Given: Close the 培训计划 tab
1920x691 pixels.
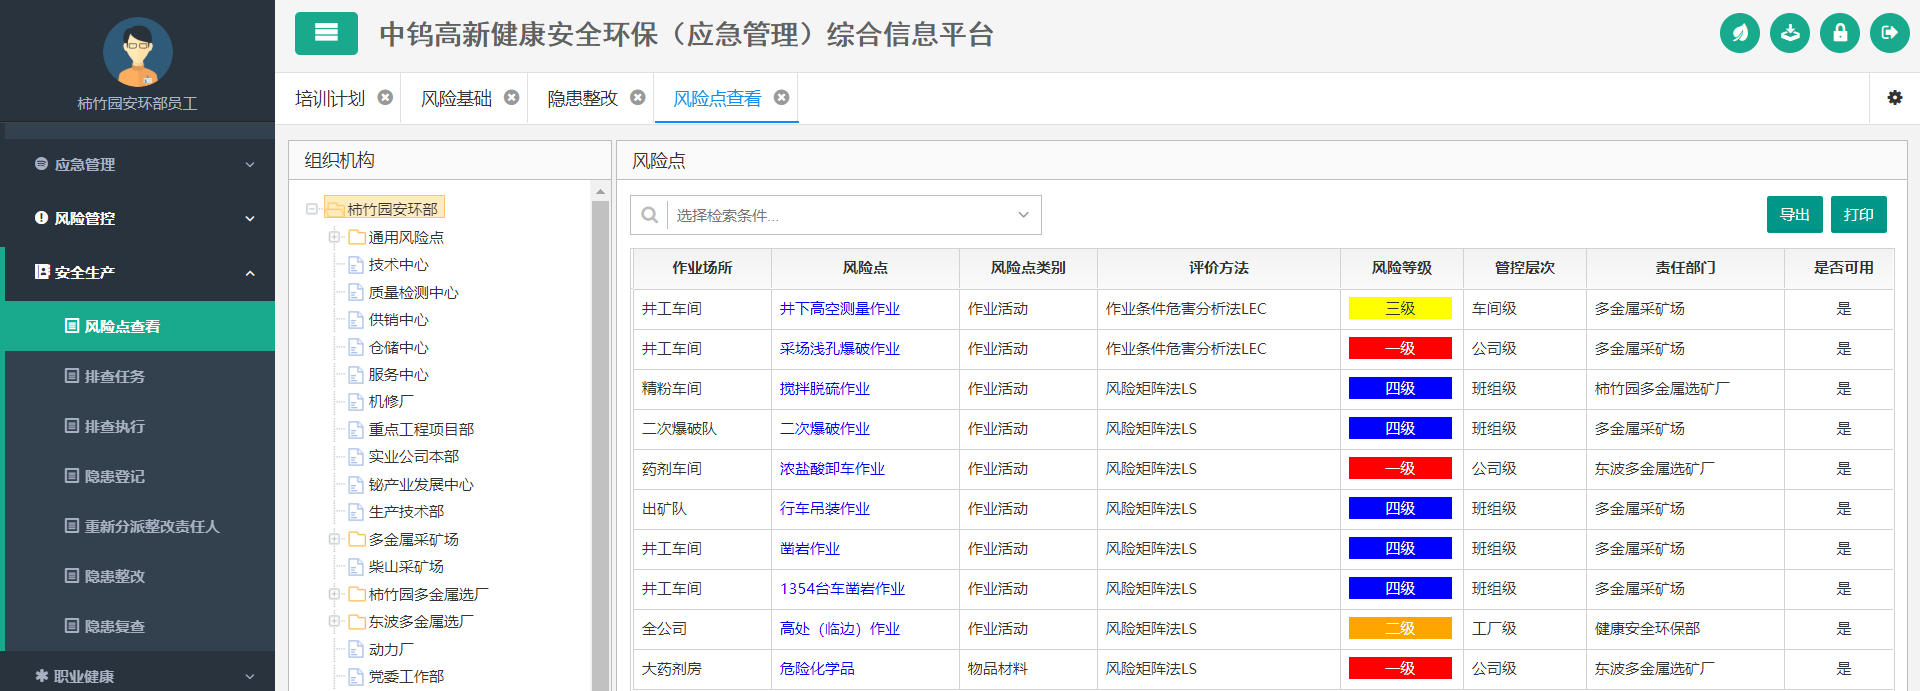Looking at the screenshot, I should [x=385, y=98].
